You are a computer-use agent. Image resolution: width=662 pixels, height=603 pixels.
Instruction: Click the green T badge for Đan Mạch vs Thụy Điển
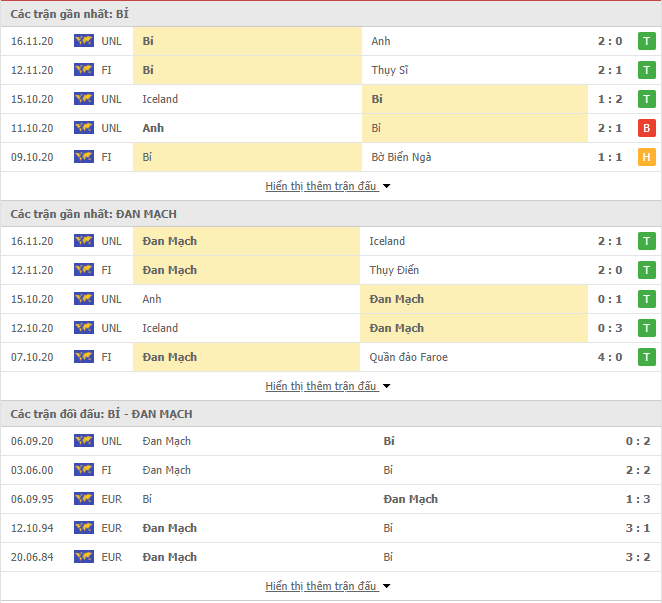tap(646, 270)
